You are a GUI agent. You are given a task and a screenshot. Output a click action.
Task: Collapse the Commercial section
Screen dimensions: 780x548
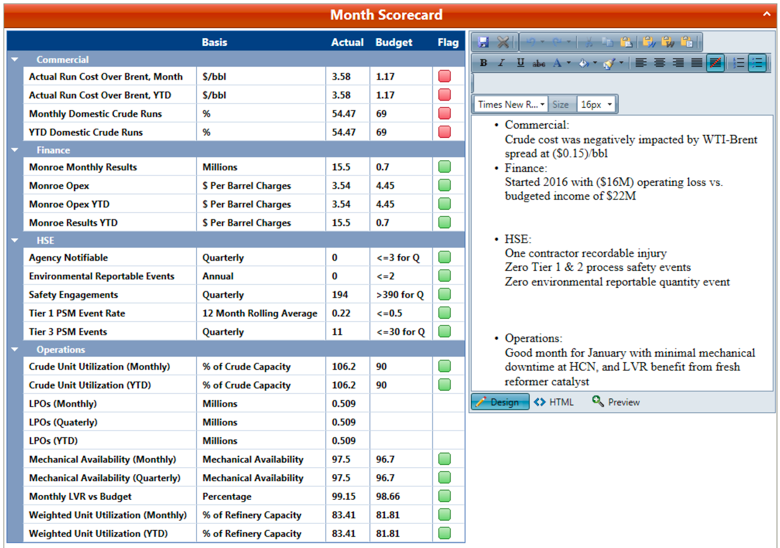(x=15, y=60)
